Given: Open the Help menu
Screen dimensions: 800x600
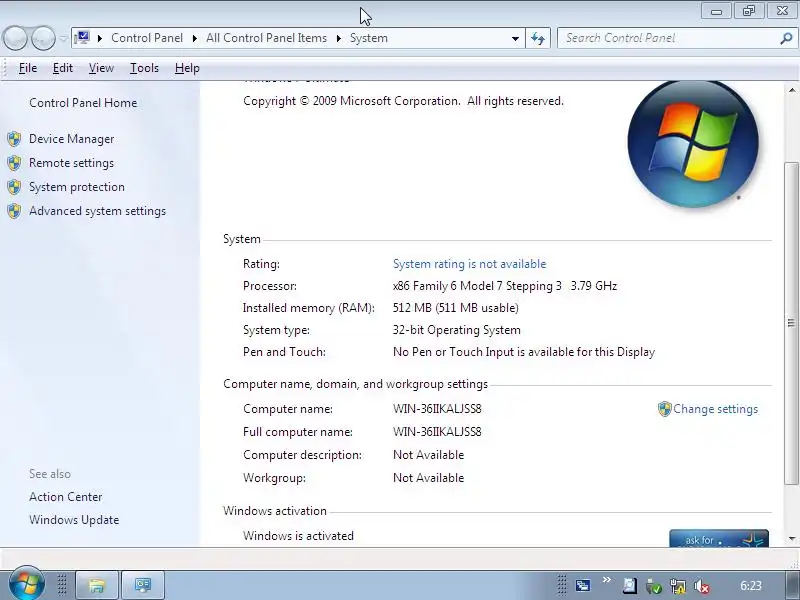Looking at the screenshot, I should (187, 68).
